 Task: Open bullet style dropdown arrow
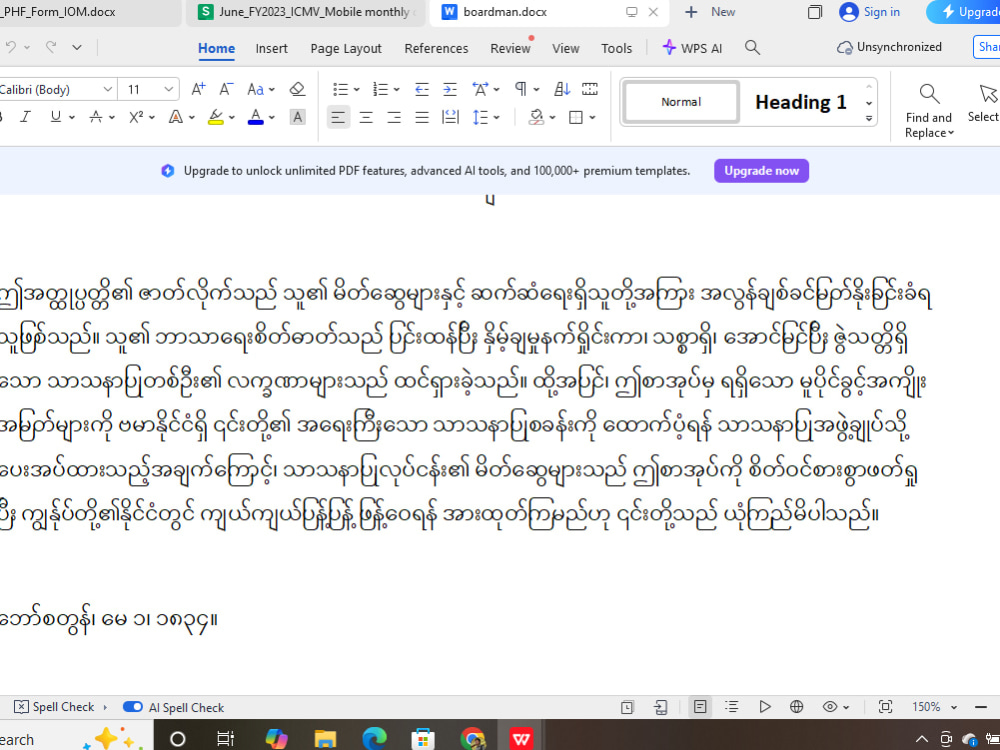tap(357, 90)
